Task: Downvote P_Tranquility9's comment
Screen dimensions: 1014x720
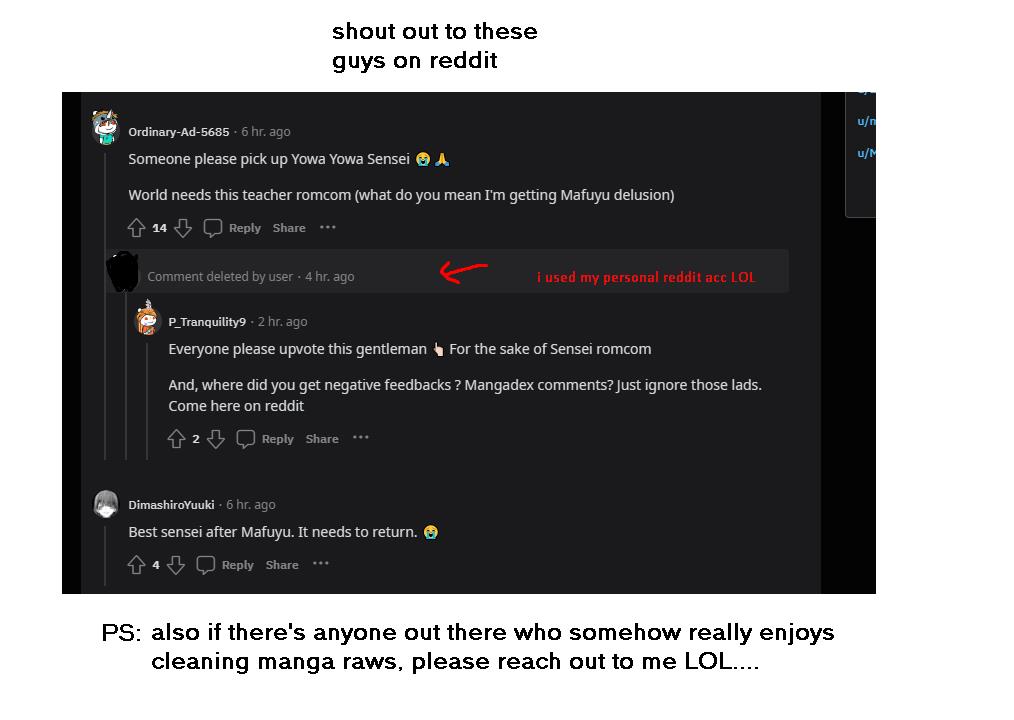Action: tap(216, 439)
